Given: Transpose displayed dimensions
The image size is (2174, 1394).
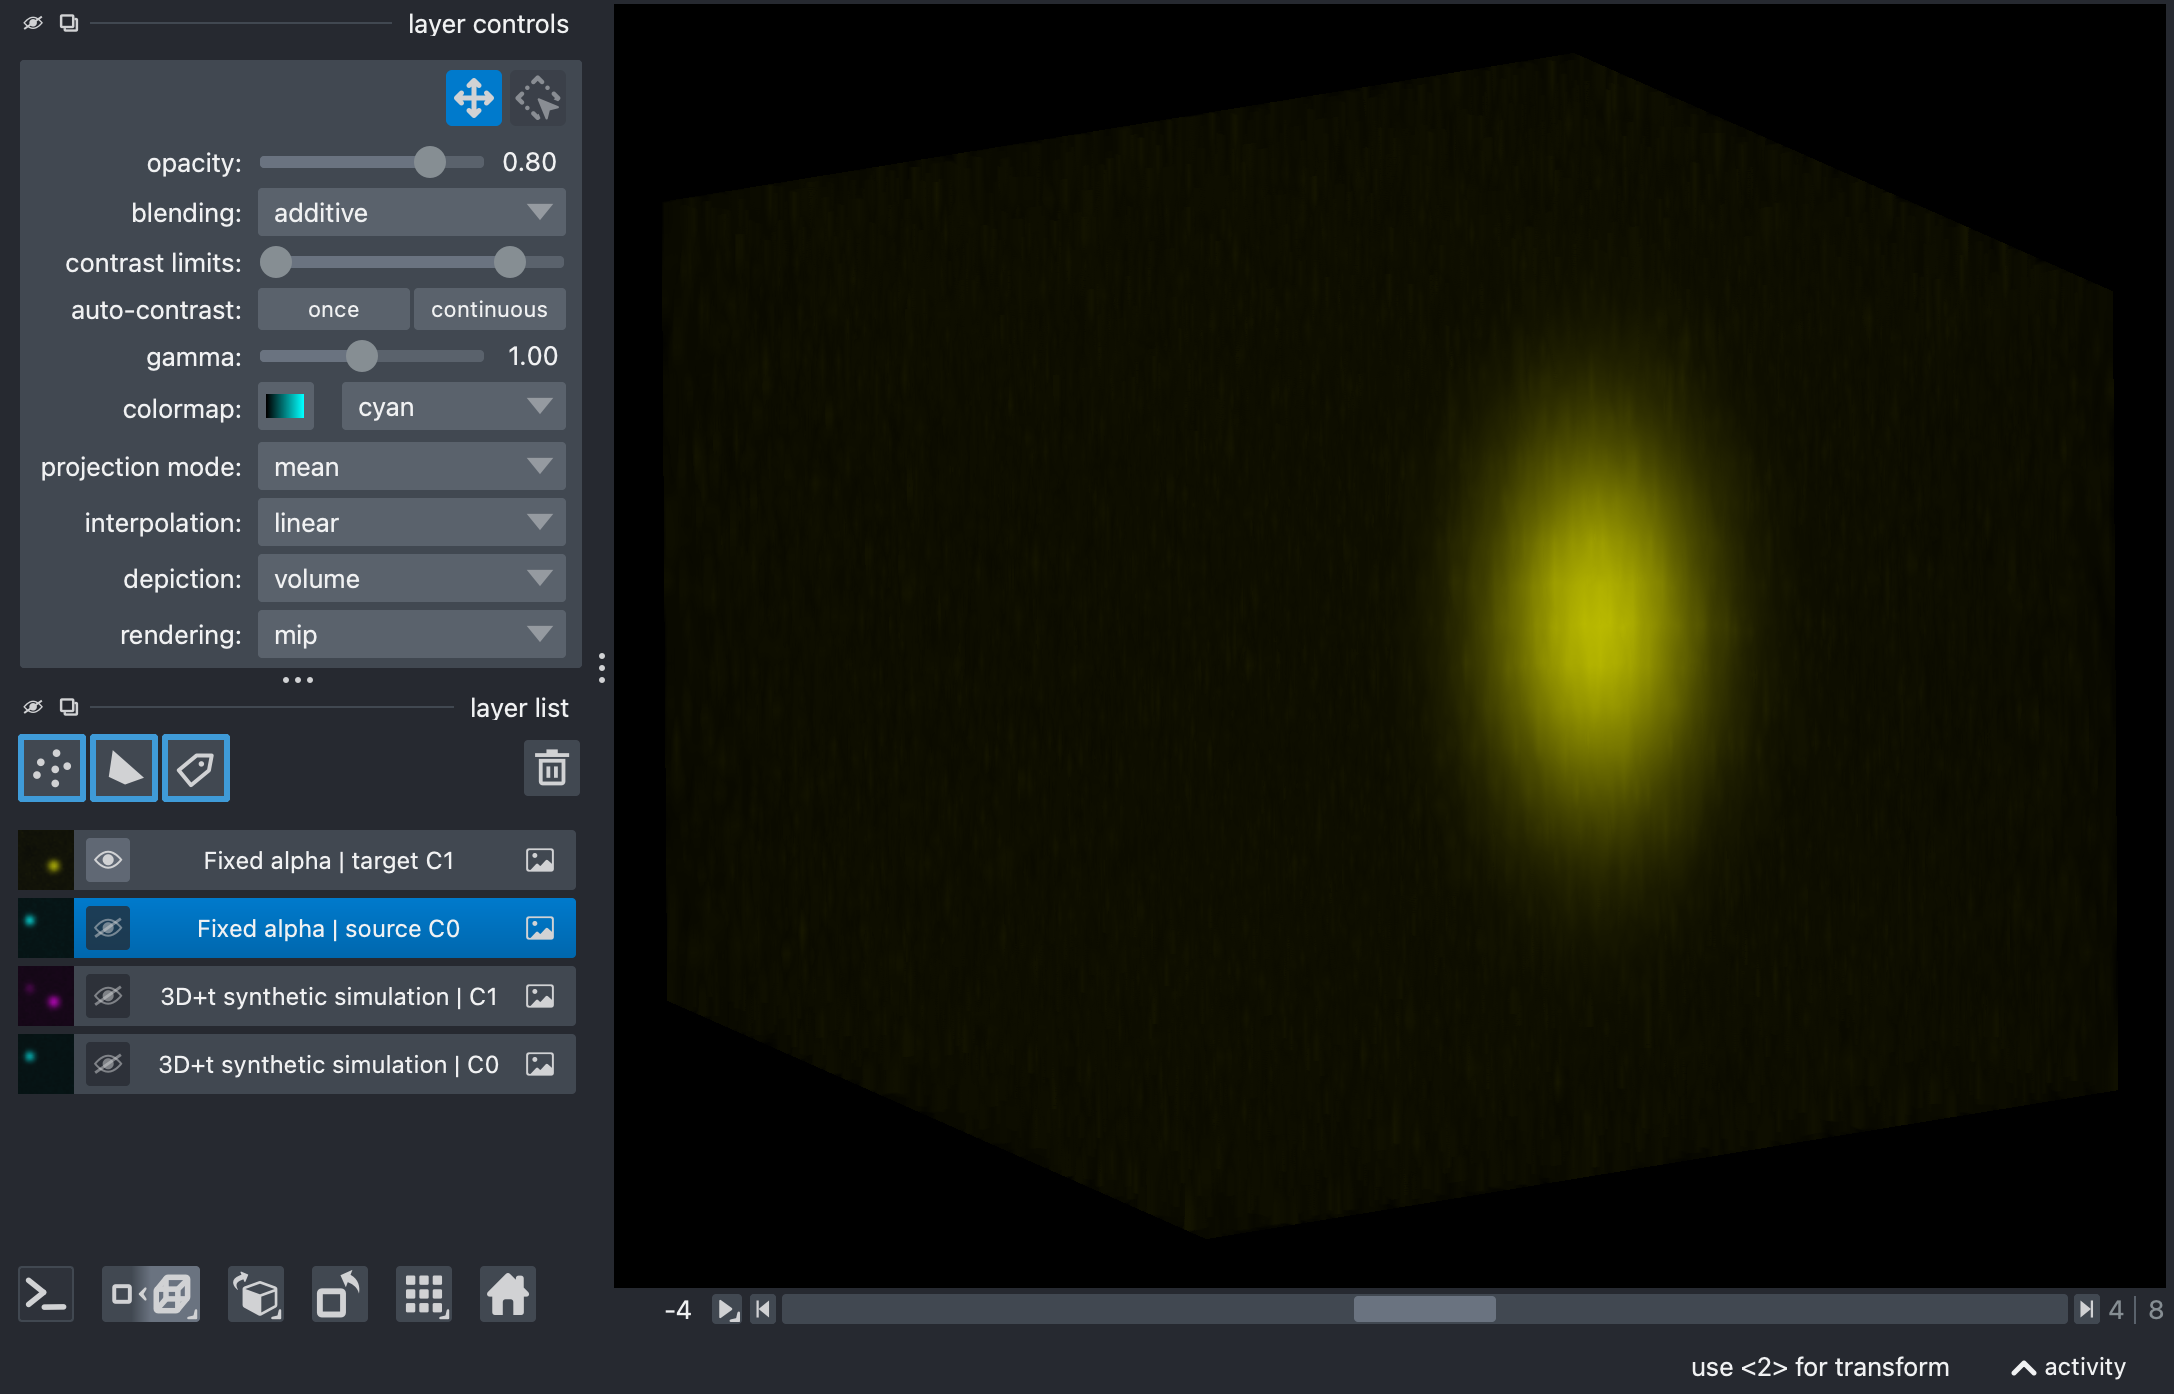Looking at the screenshot, I should (x=340, y=1295).
